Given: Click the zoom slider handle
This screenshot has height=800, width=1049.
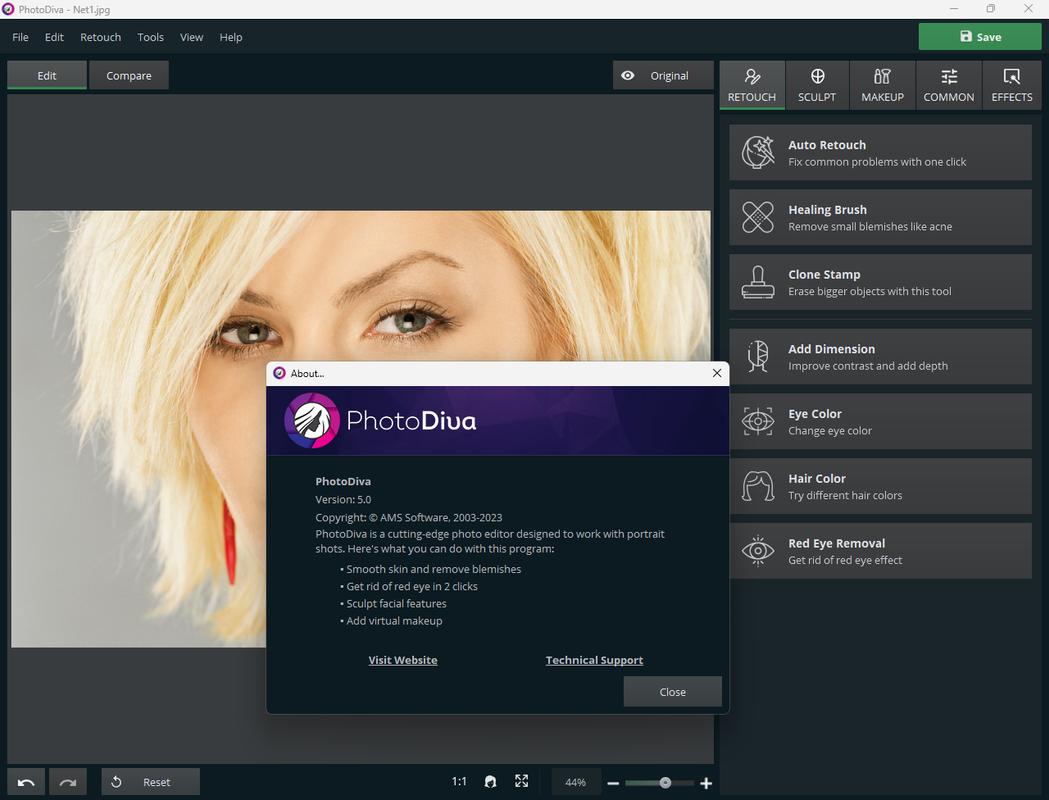Looking at the screenshot, I should [x=665, y=783].
